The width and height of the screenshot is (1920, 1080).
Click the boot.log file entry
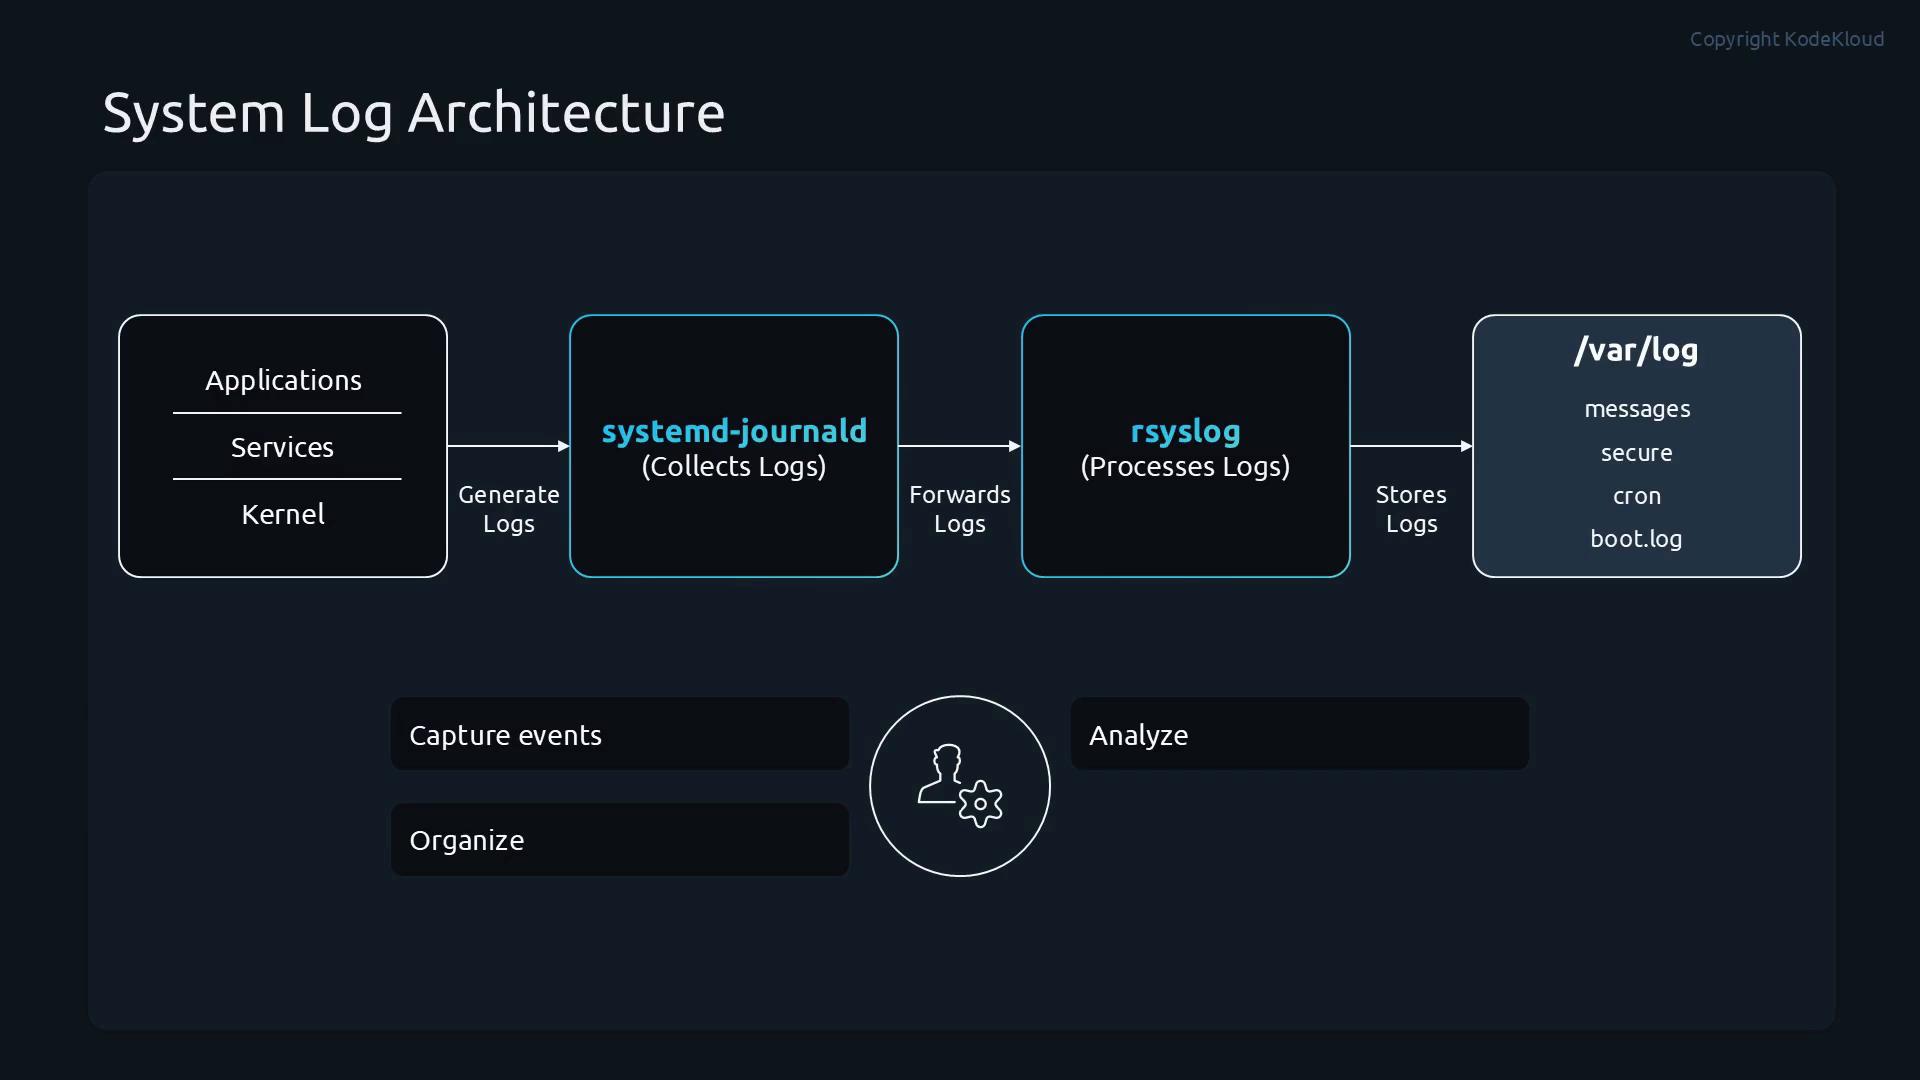pyautogui.click(x=1637, y=539)
